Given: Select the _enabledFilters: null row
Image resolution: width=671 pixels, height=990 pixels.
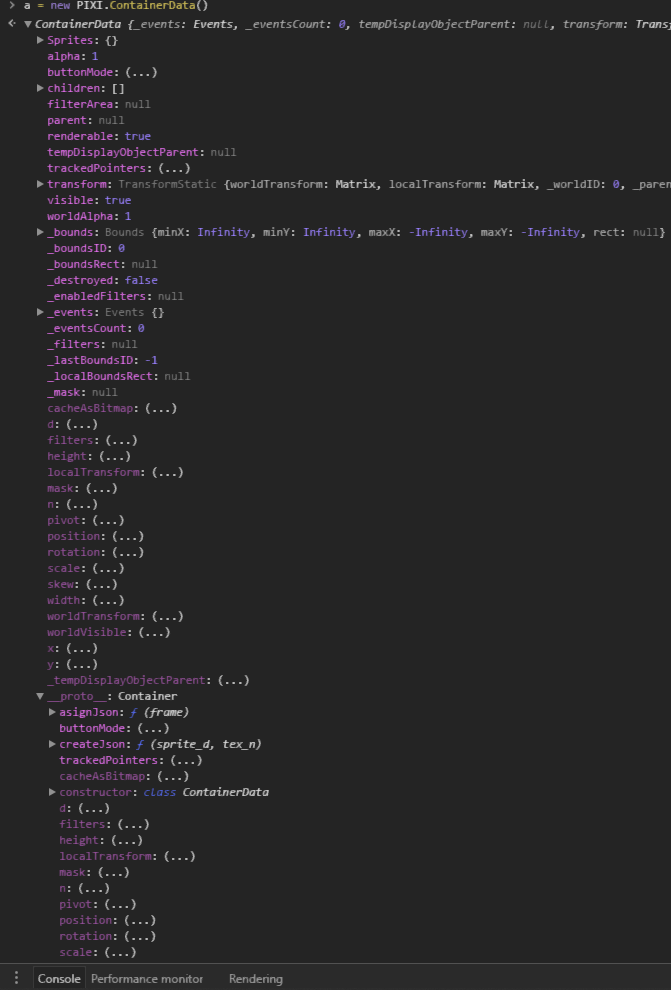Looking at the screenshot, I should 115,296.
